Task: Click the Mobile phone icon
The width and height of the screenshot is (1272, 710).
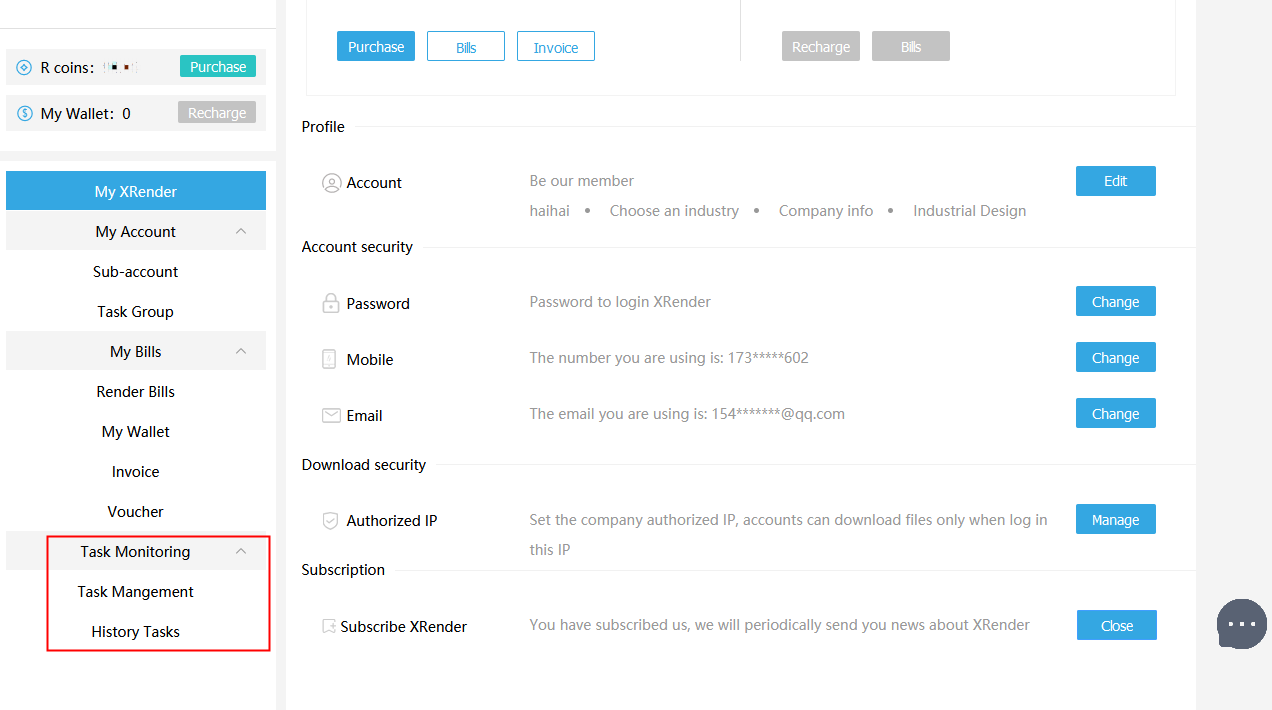Action: click(329, 360)
